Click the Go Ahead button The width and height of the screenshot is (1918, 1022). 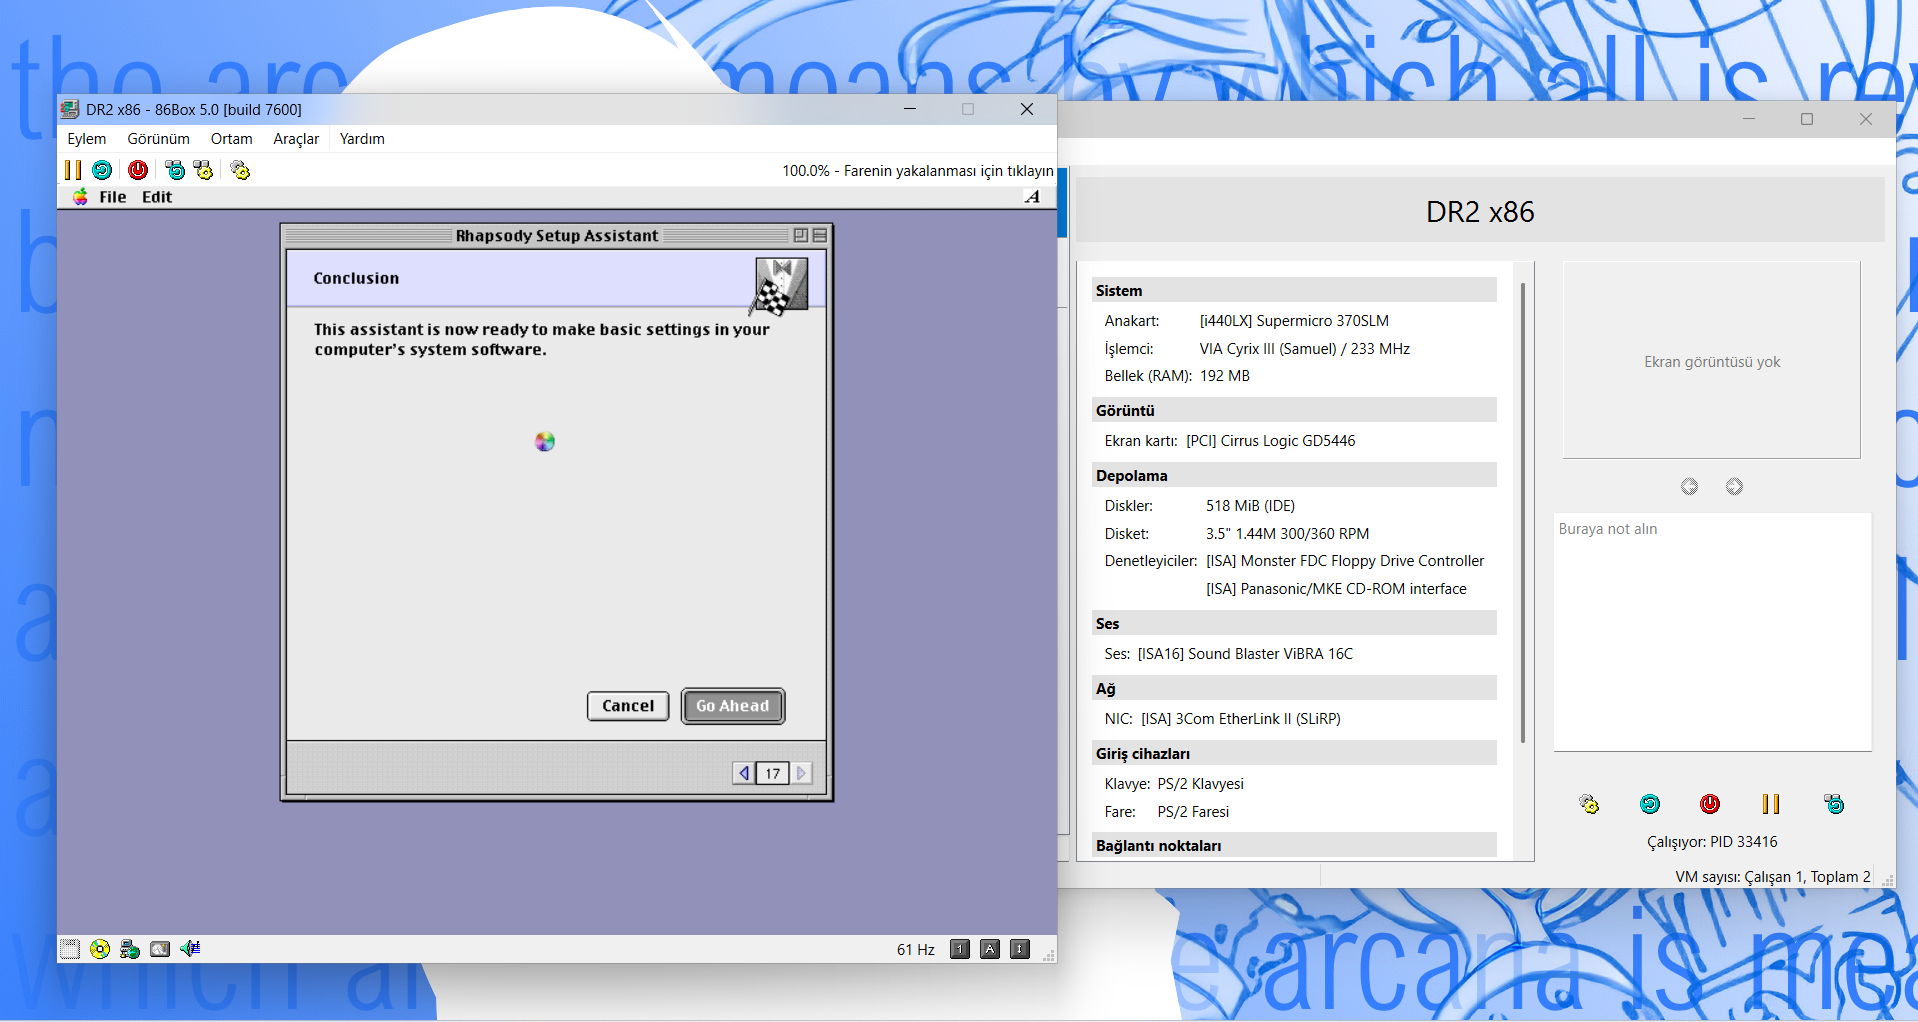(x=733, y=706)
